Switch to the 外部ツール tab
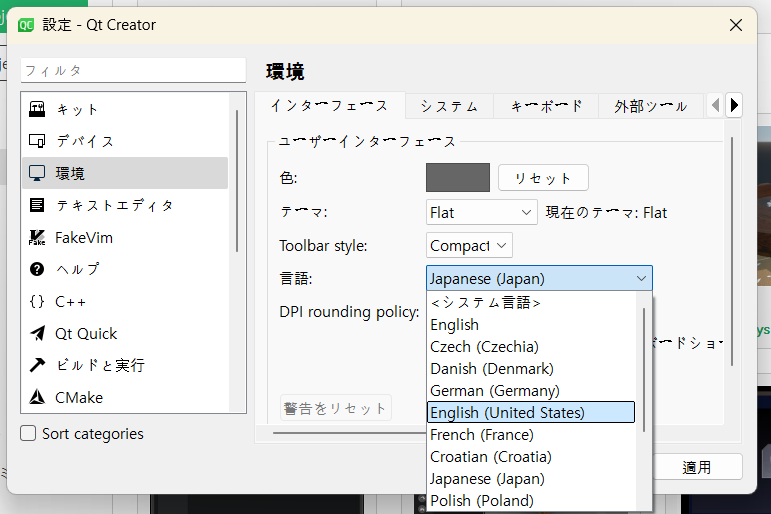The image size is (771, 514). click(x=651, y=106)
